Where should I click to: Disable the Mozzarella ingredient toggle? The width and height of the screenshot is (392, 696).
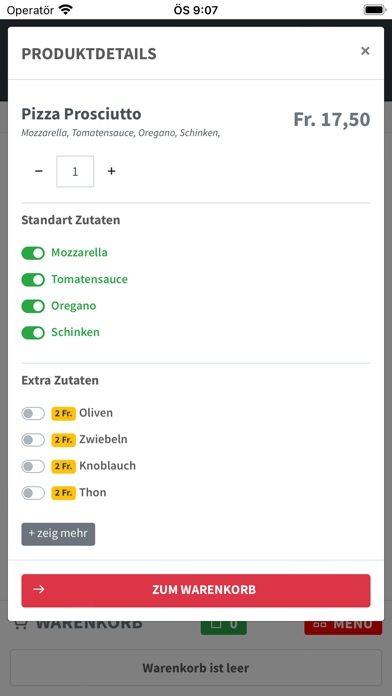33,253
